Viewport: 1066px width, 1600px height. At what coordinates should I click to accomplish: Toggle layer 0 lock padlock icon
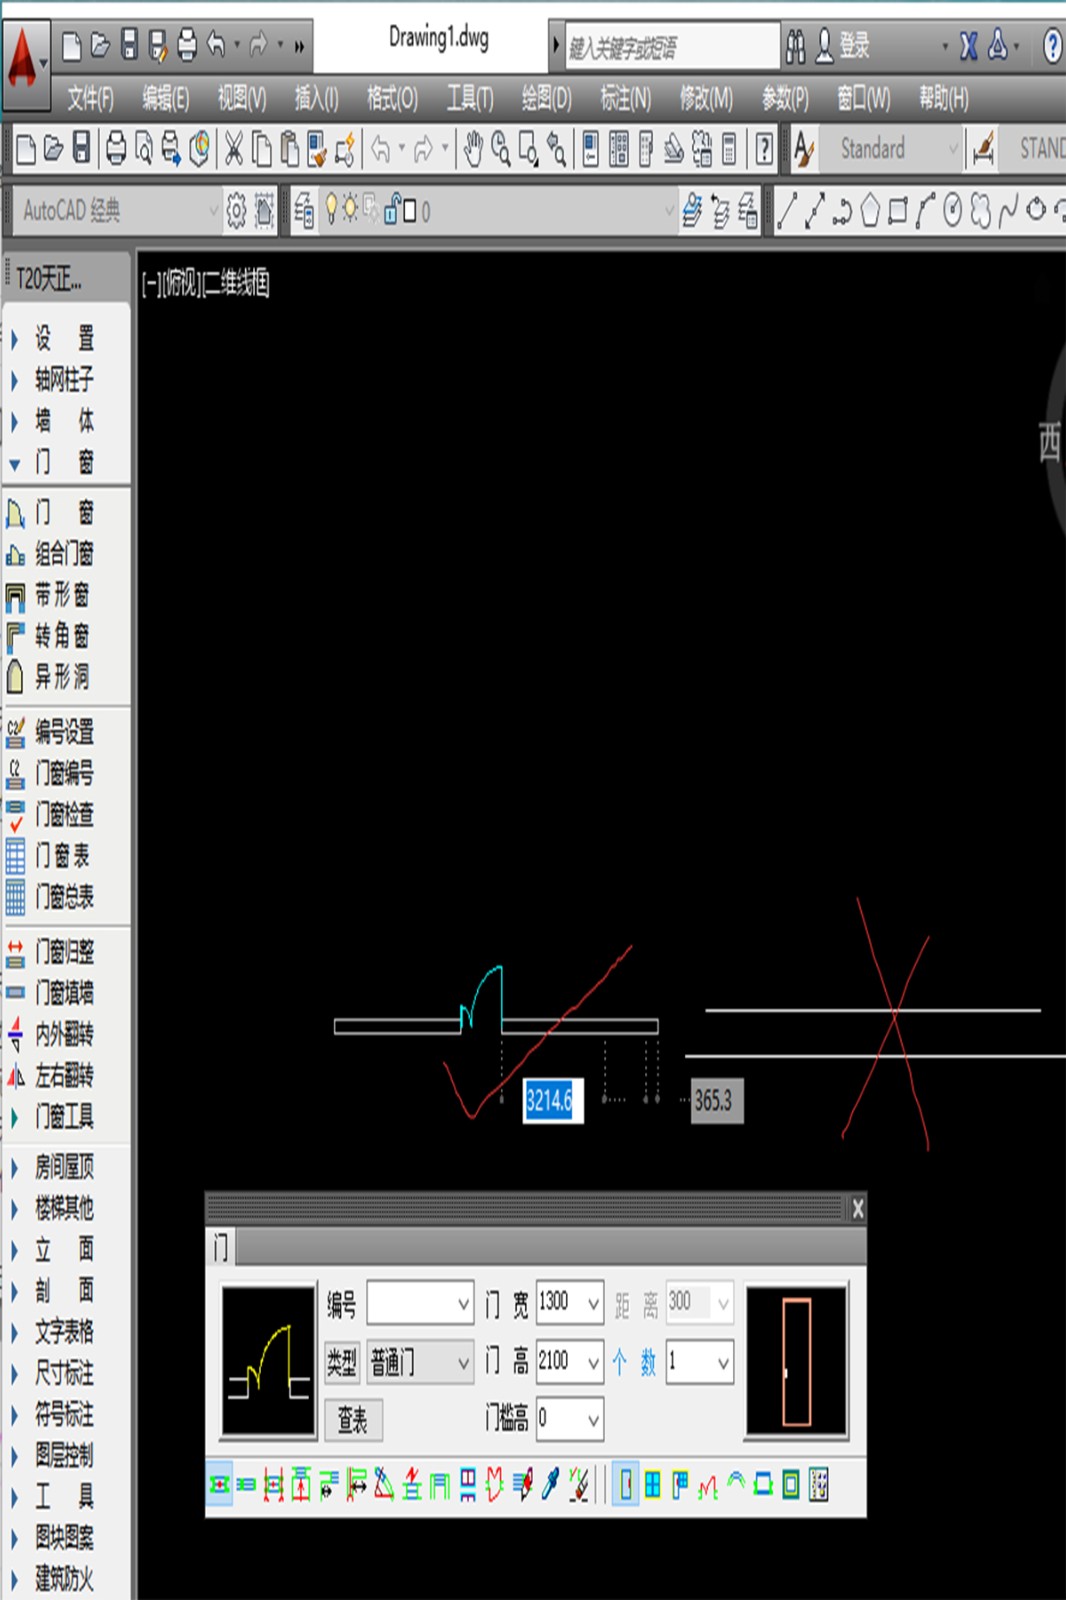tap(392, 210)
